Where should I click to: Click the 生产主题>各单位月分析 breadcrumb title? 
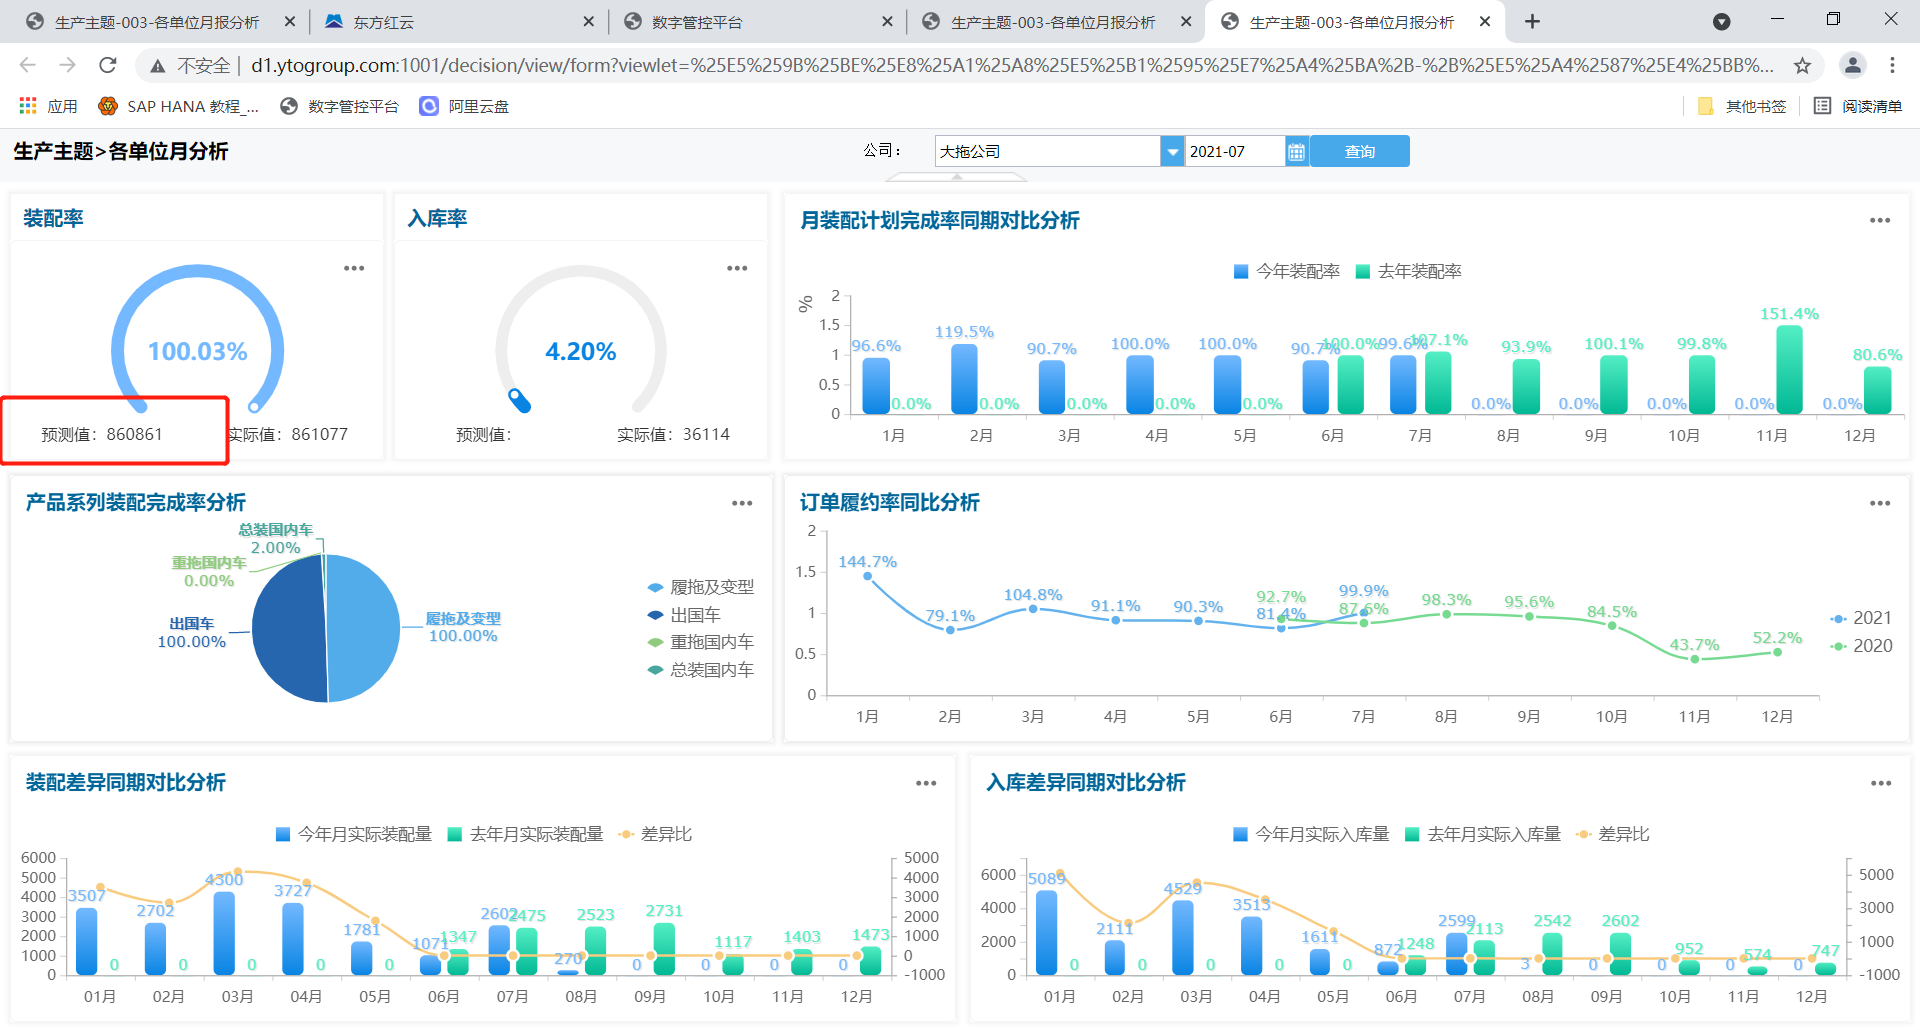[121, 151]
